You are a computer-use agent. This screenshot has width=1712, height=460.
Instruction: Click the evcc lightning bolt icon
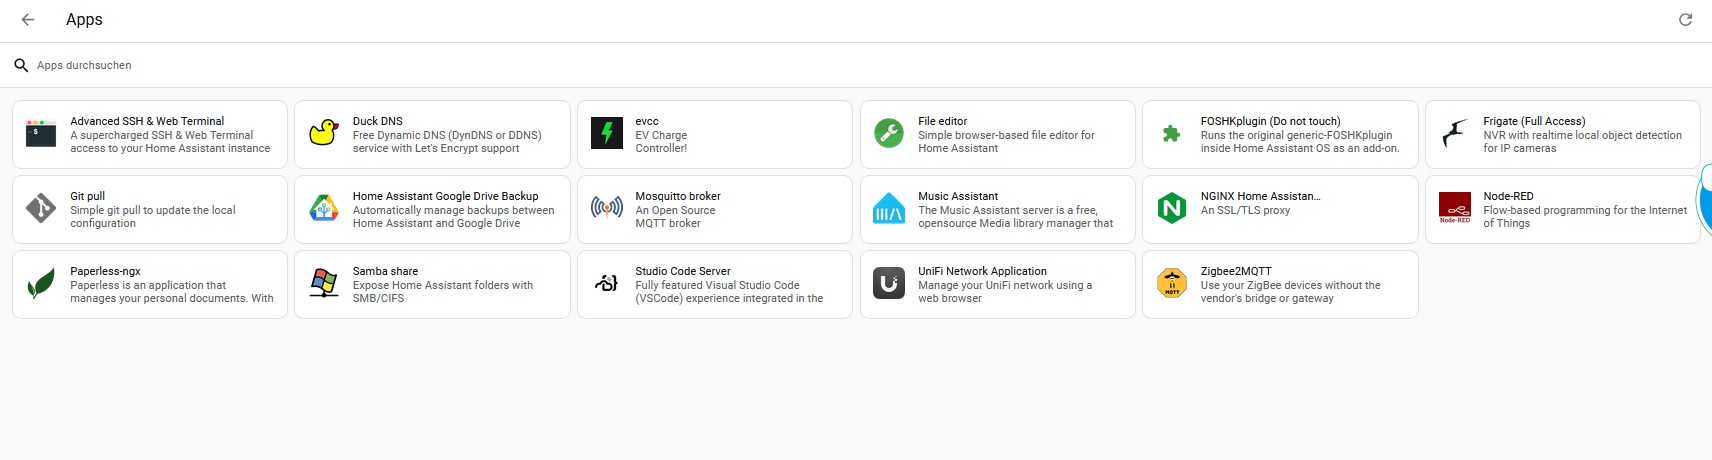(606, 133)
